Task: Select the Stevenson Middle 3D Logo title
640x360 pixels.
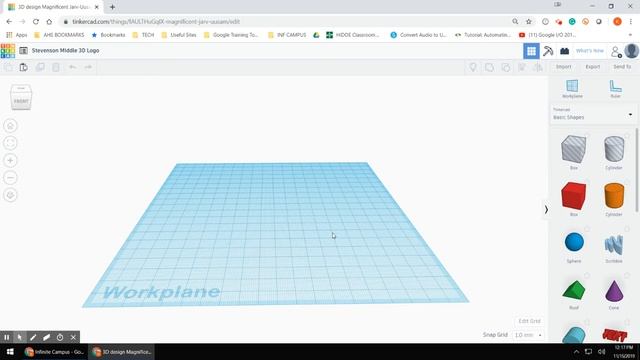Action: 66,51
